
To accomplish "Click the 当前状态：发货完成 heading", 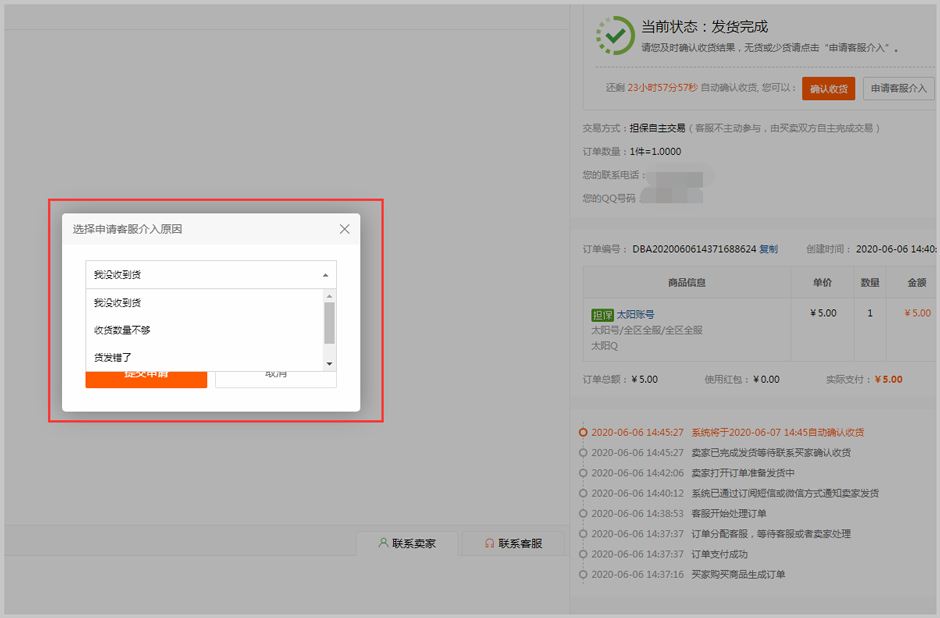I will pyautogui.click(x=704, y=27).
